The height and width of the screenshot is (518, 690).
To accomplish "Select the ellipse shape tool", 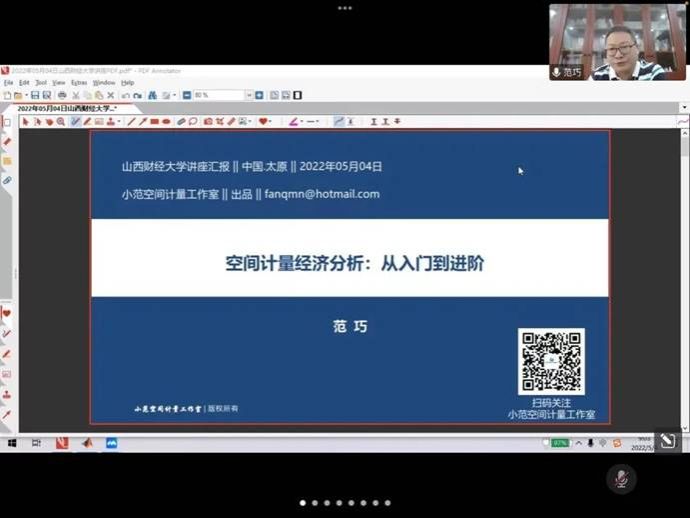I will click(166, 121).
